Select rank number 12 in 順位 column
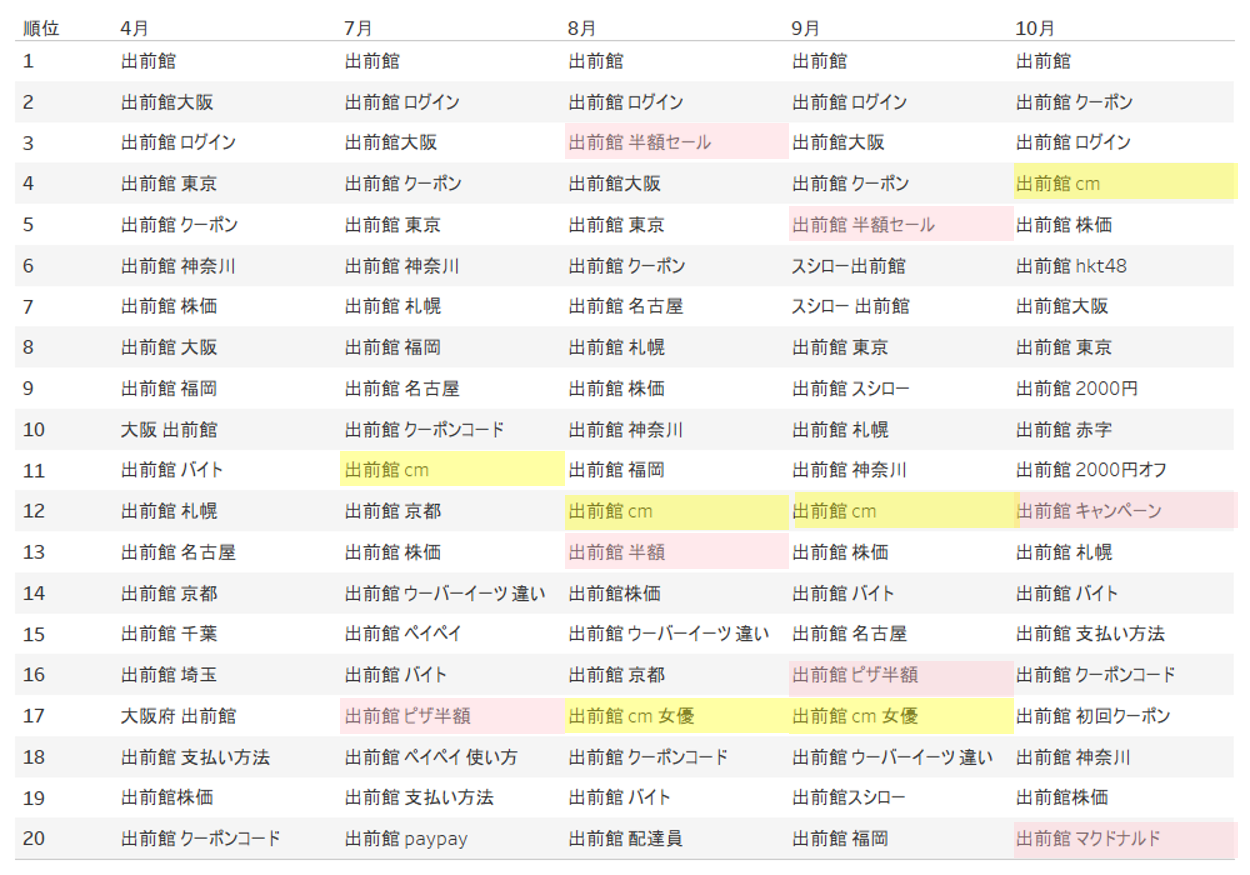Image resolution: width=1250 pixels, height=875 pixels. pos(34,511)
